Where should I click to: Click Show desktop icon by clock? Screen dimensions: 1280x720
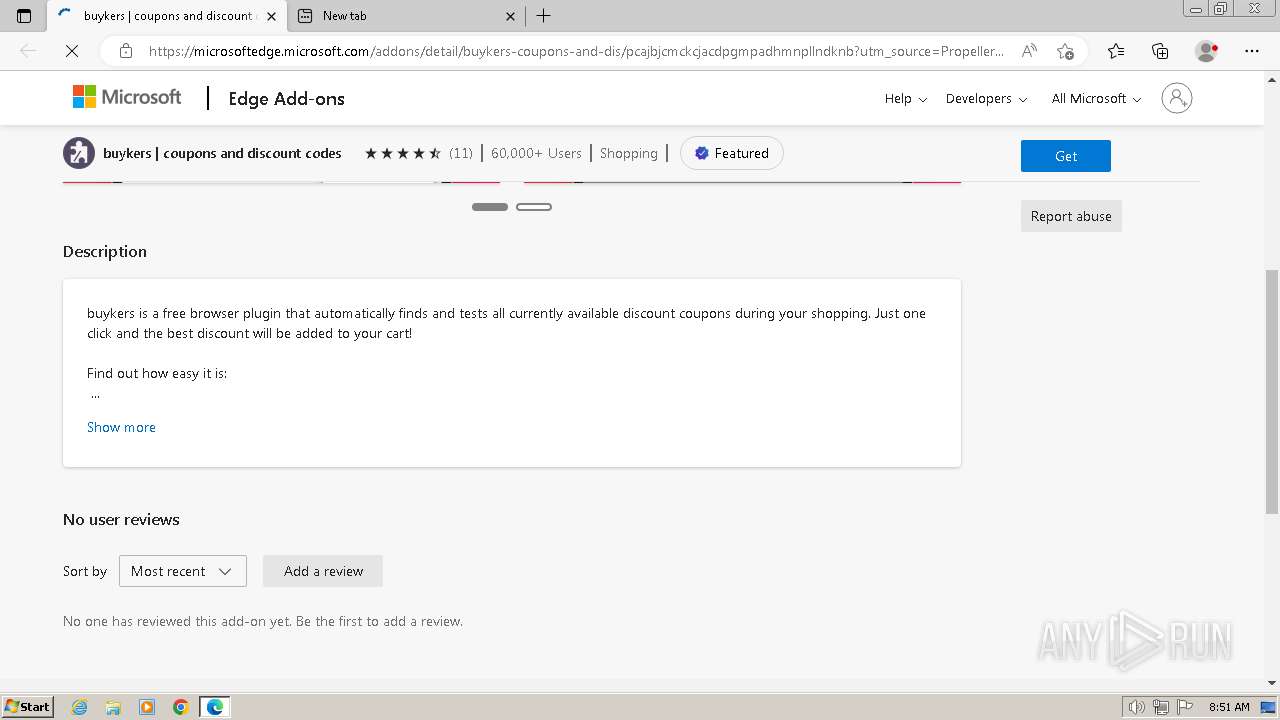click(x=1268, y=707)
